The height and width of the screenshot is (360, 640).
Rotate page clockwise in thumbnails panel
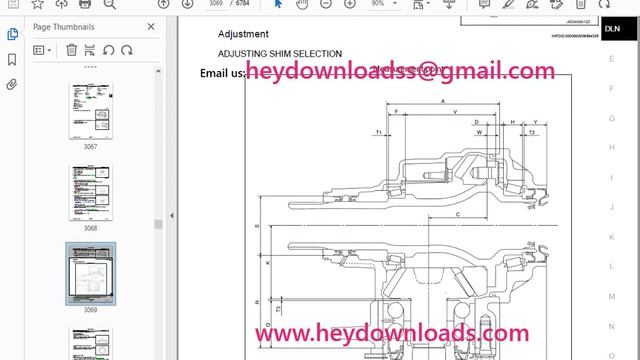point(127,50)
